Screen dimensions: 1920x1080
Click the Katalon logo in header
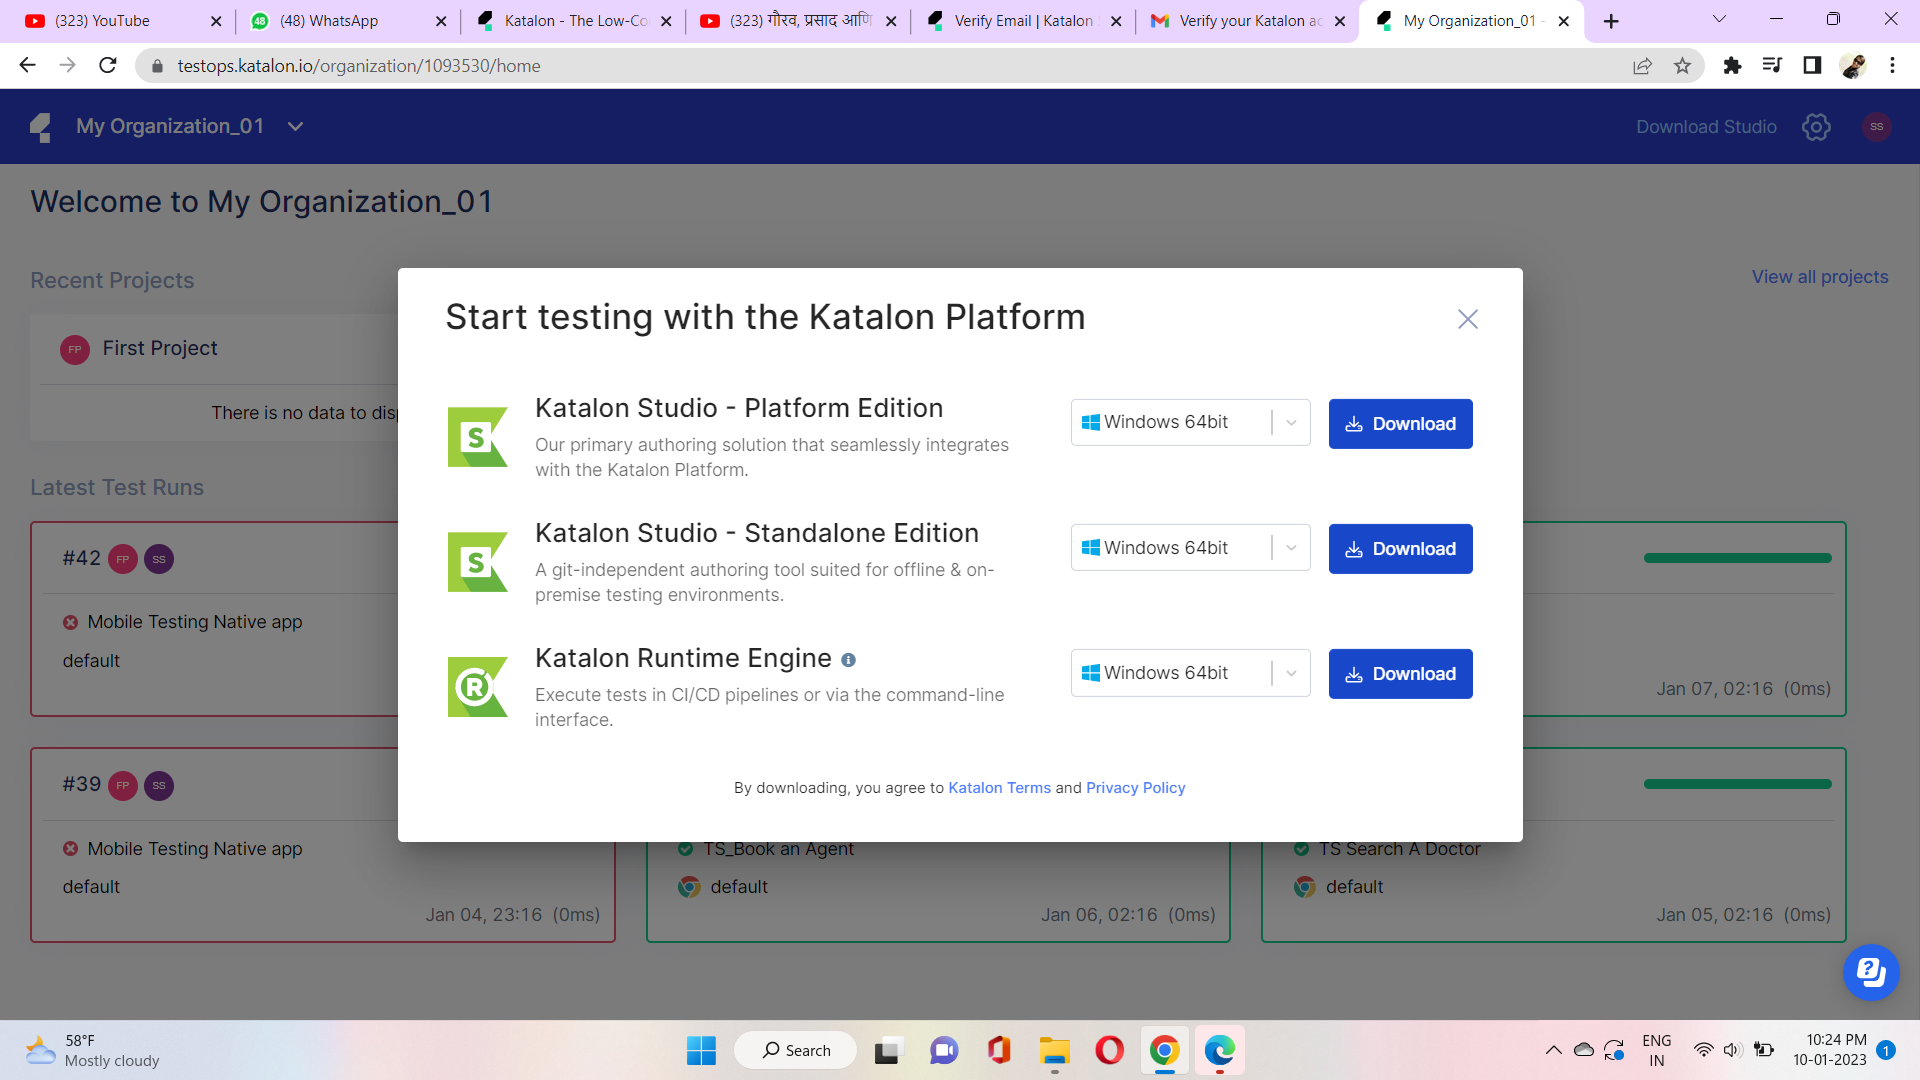(41, 127)
